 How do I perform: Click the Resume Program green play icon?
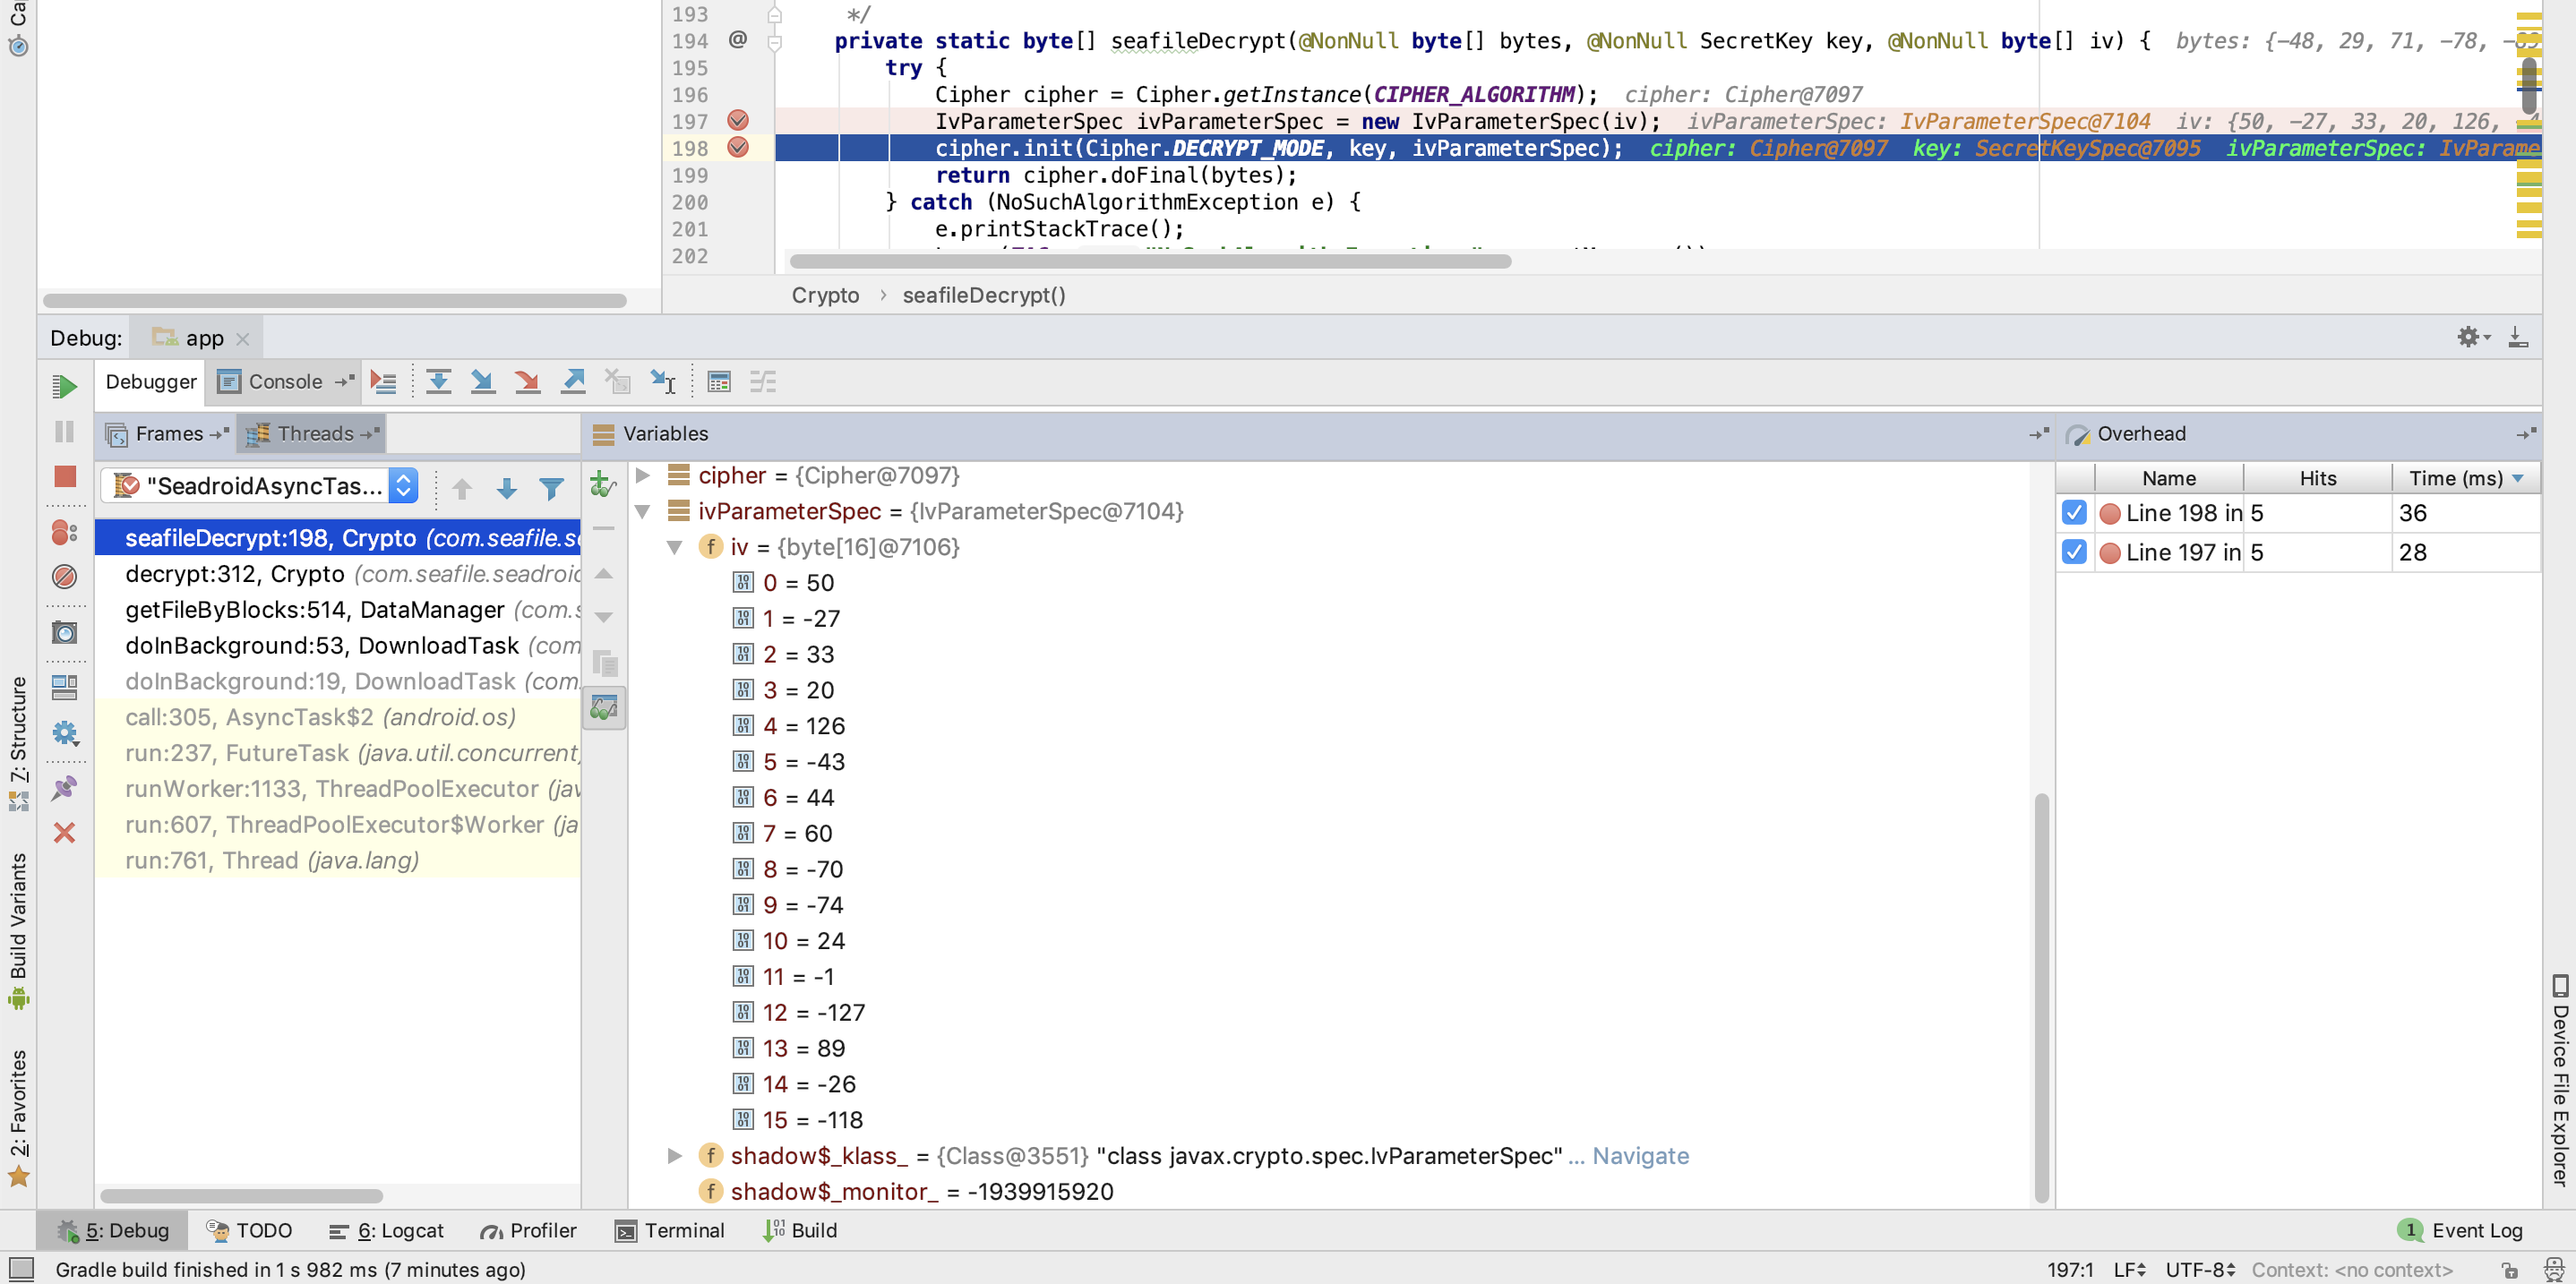(65, 386)
